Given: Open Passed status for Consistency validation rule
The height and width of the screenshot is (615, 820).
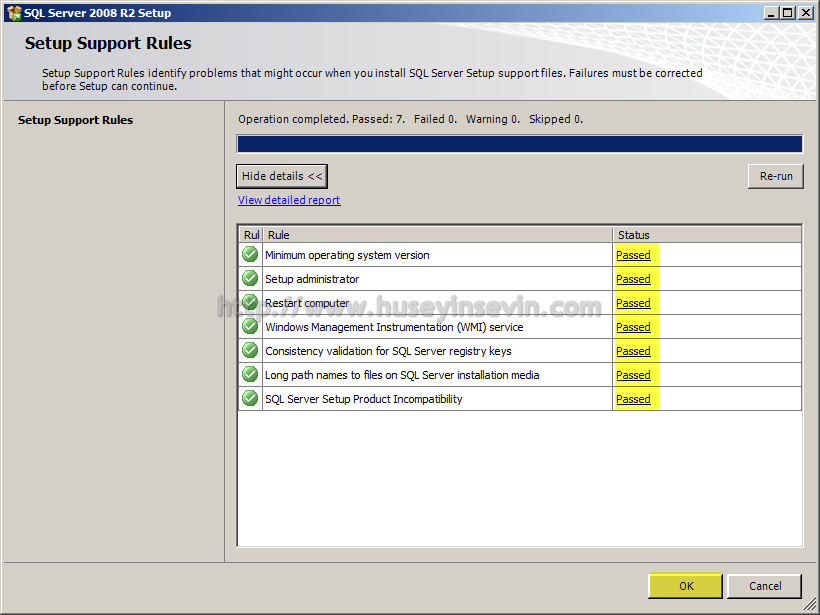Looking at the screenshot, I should [x=633, y=351].
